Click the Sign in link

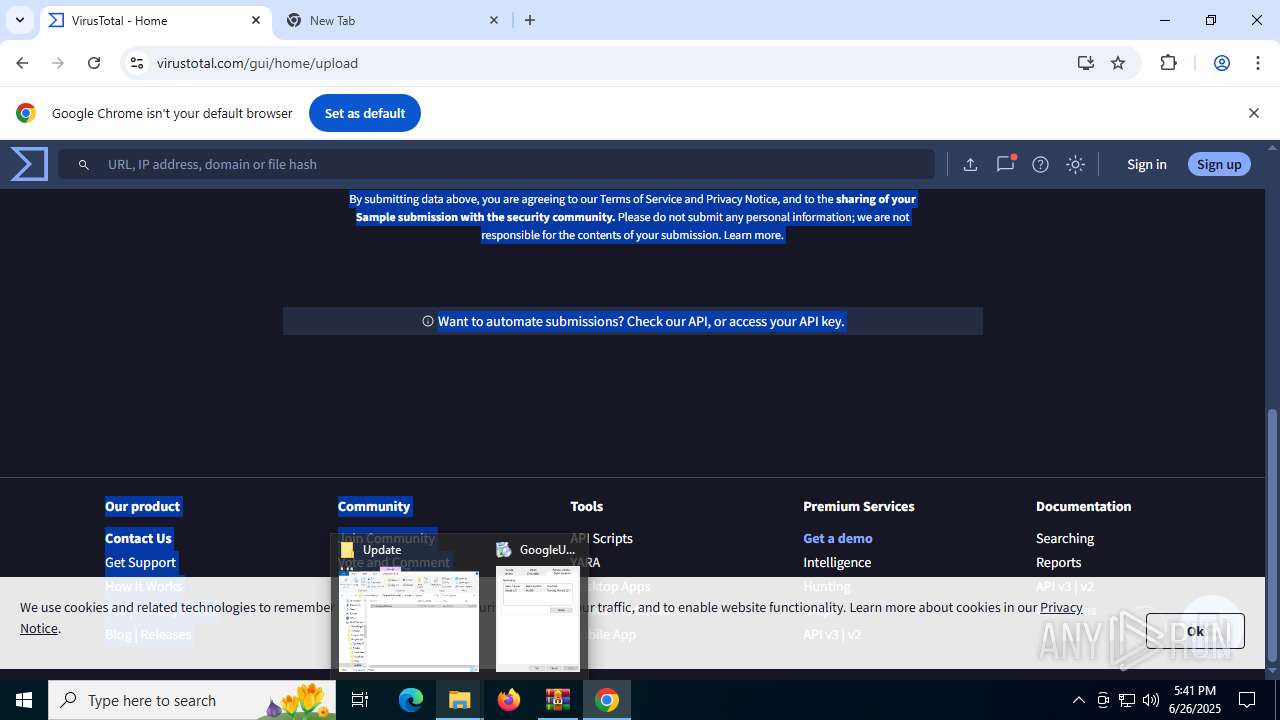pyautogui.click(x=1146, y=164)
